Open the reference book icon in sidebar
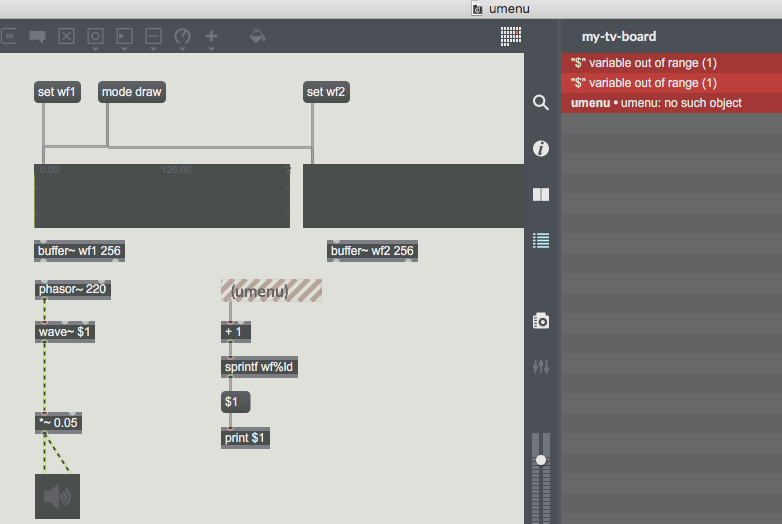 click(x=541, y=195)
